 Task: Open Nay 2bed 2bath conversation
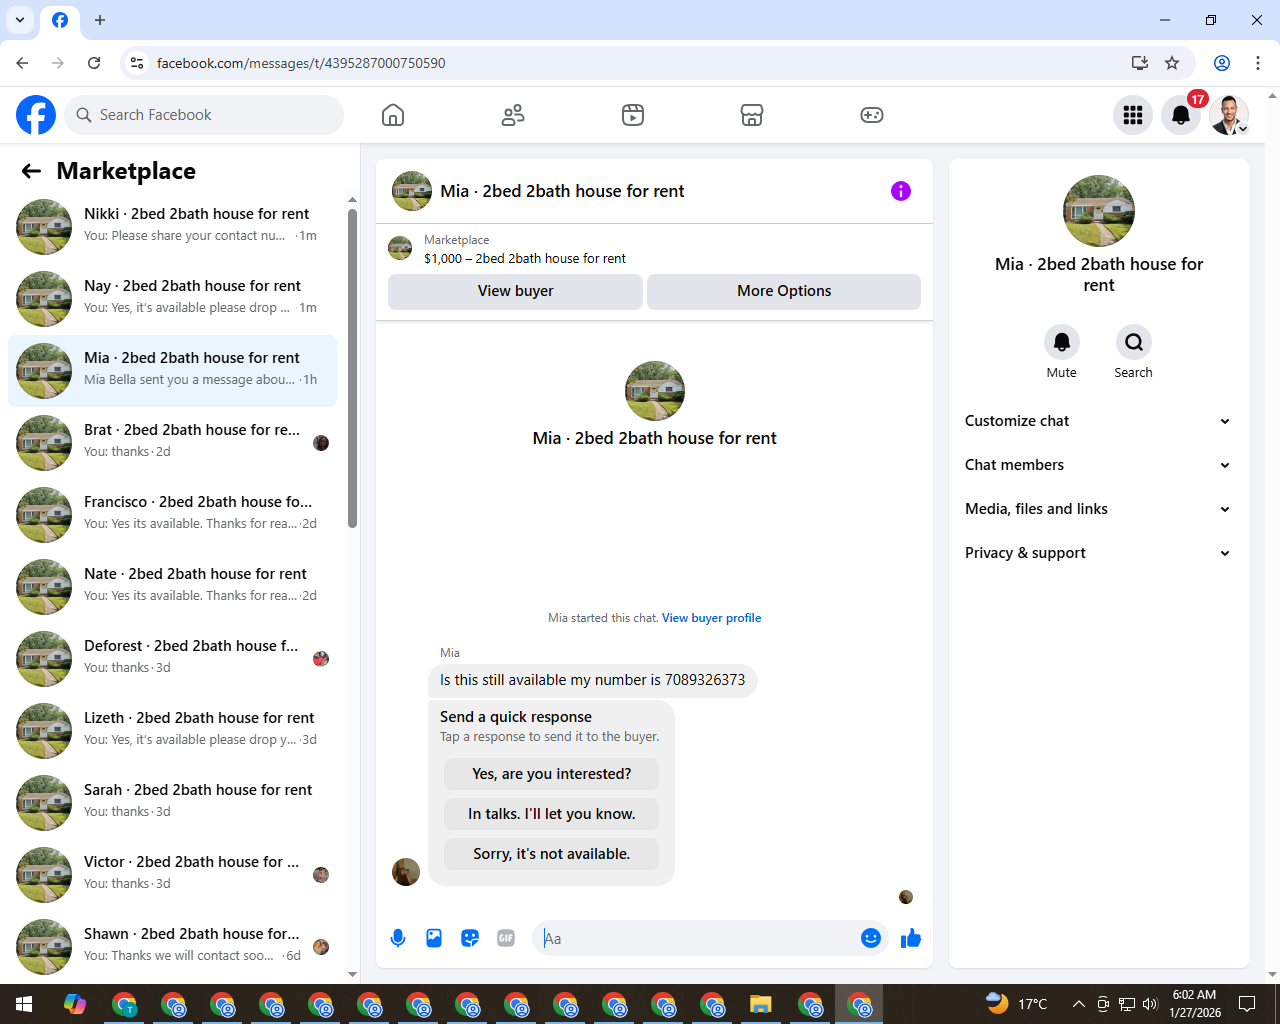(172, 298)
